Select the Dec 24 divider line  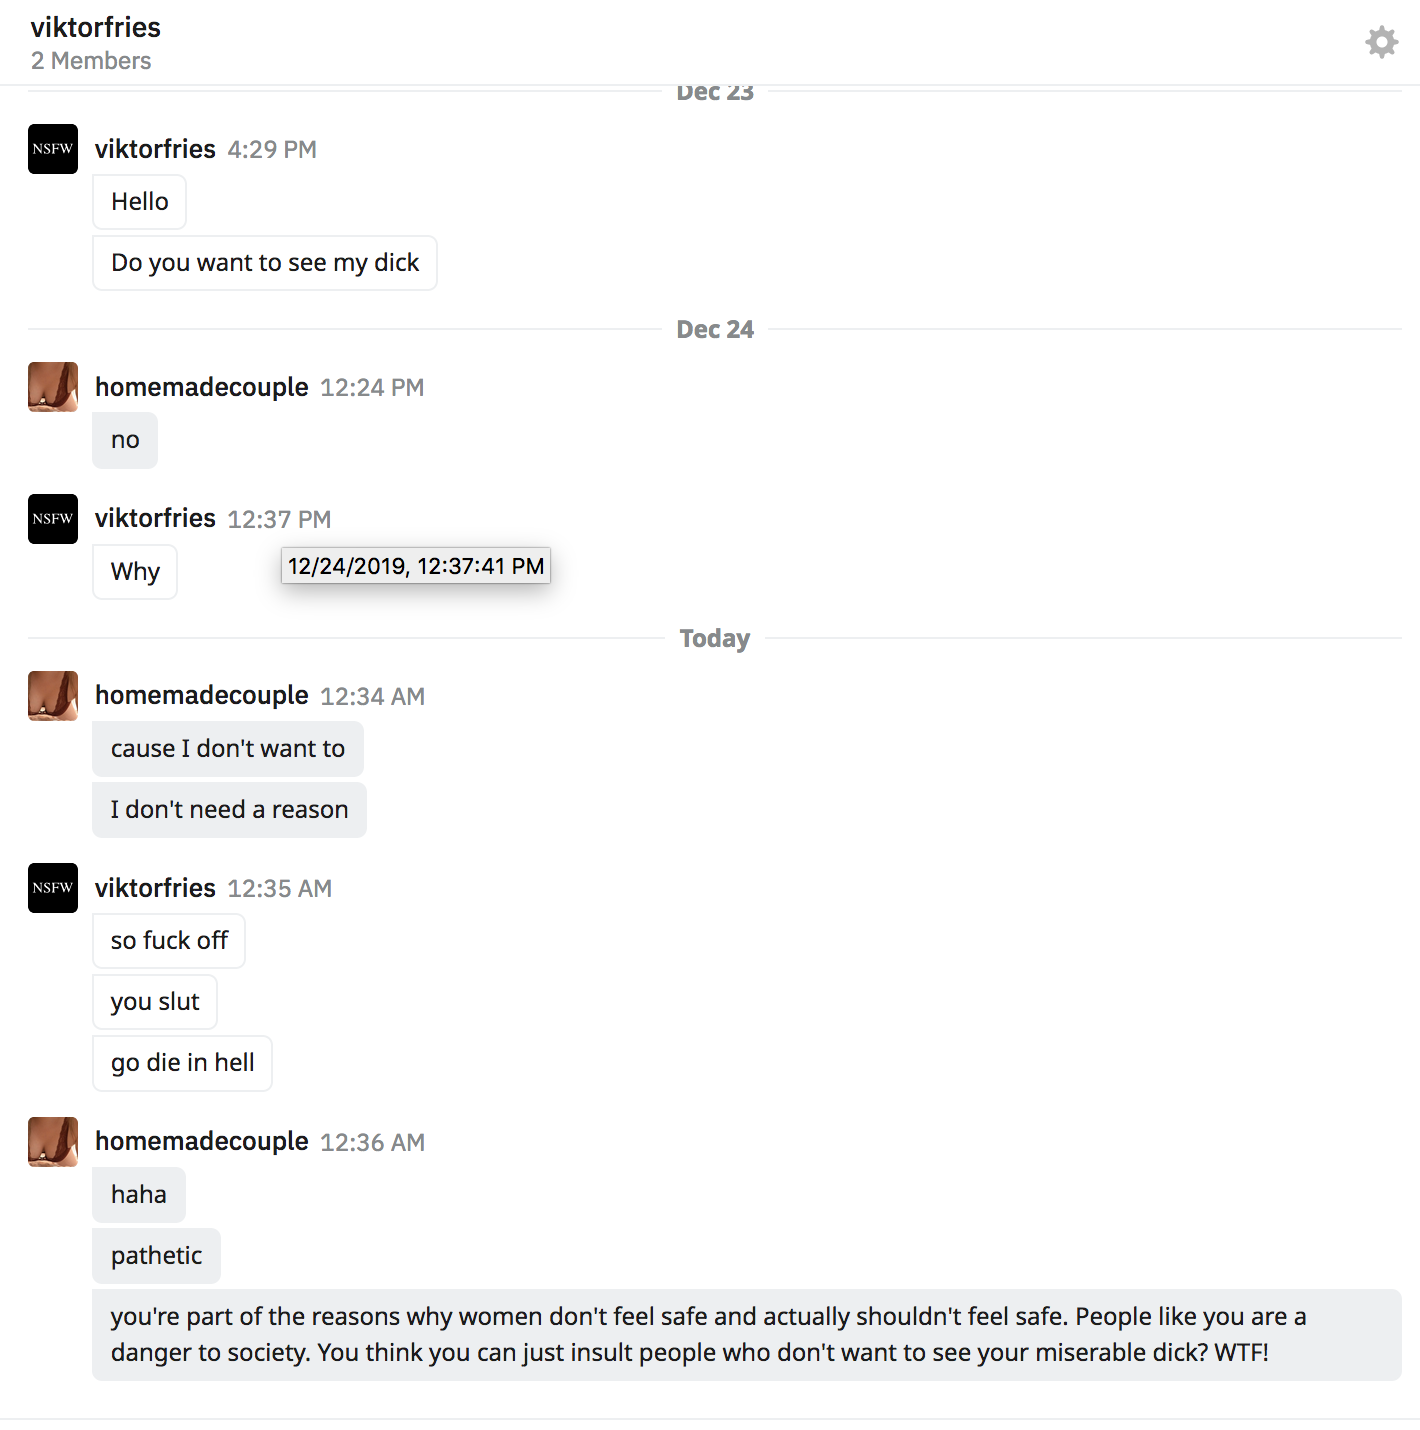[x=715, y=329]
